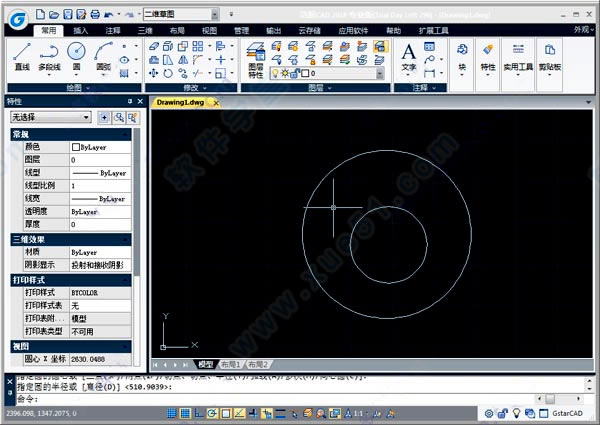This screenshot has height=425, width=600.
Task: Select the Arc (圆弧) tool
Action: [x=103, y=57]
